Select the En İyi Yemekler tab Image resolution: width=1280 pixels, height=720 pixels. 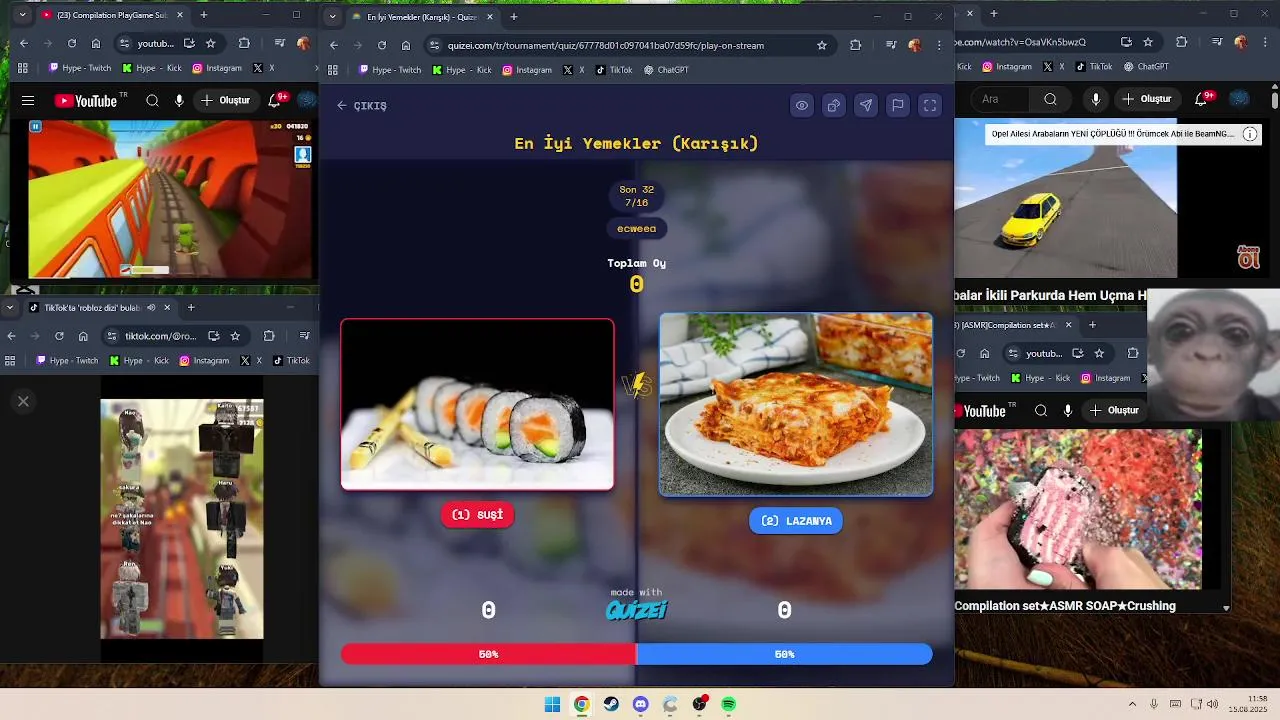(x=423, y=16)
